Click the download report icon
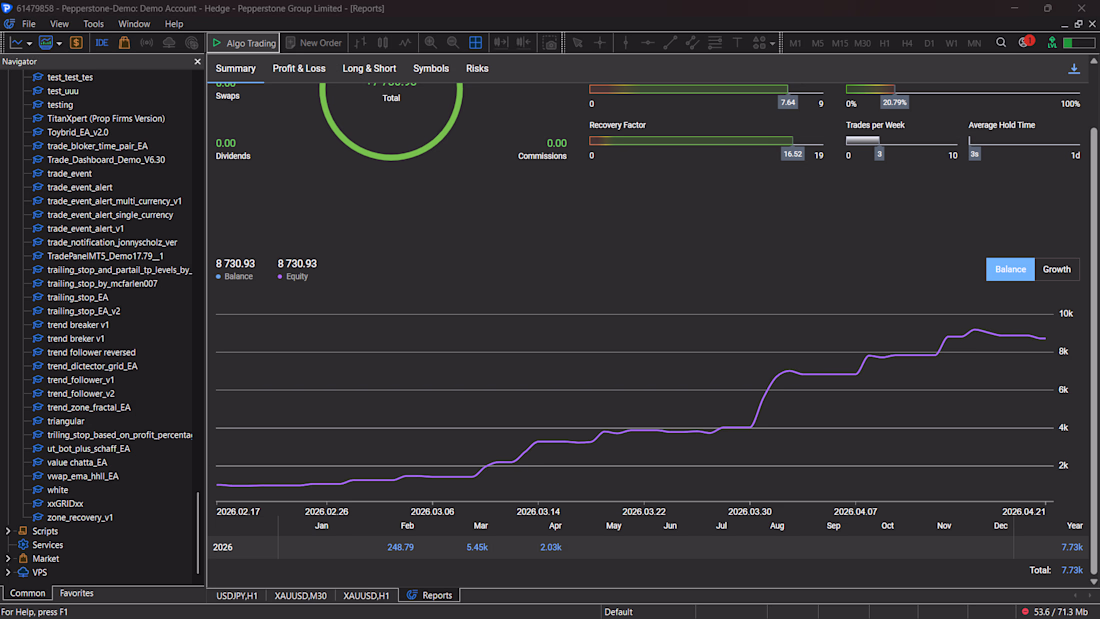The image size is (1100, 619). (x=1074, y=69)
